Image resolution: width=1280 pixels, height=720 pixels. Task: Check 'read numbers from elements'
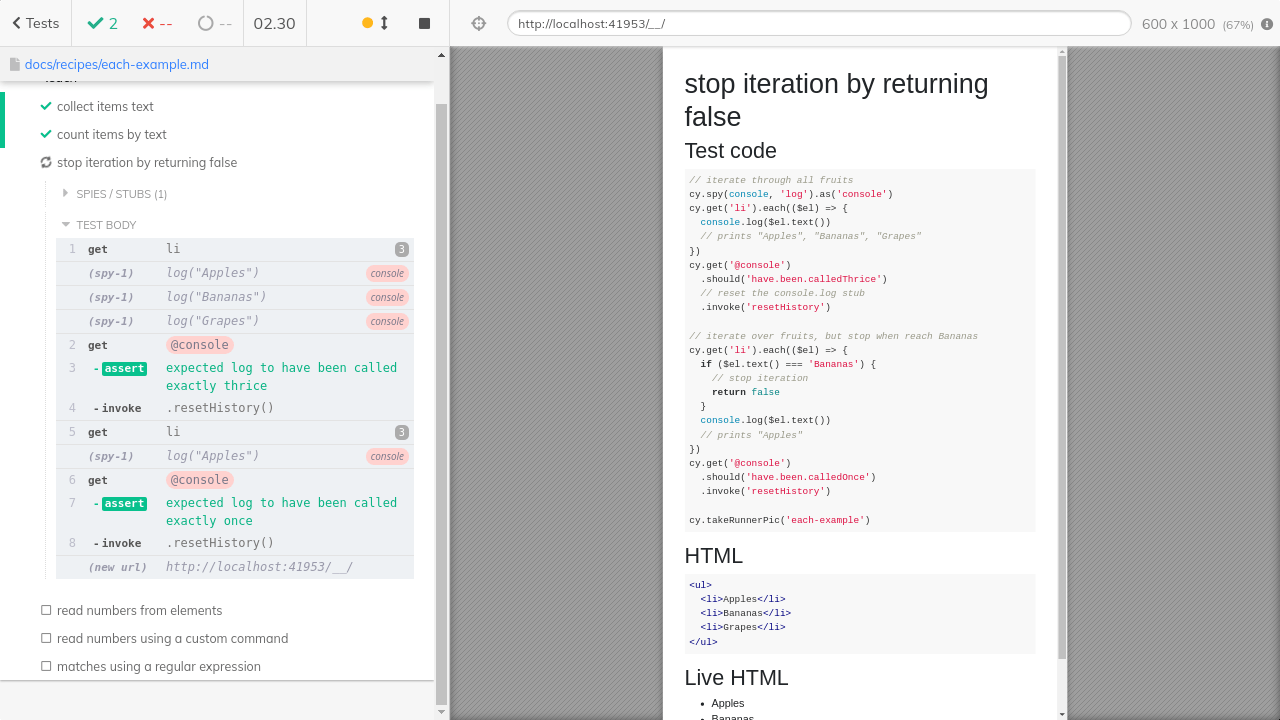45,609
